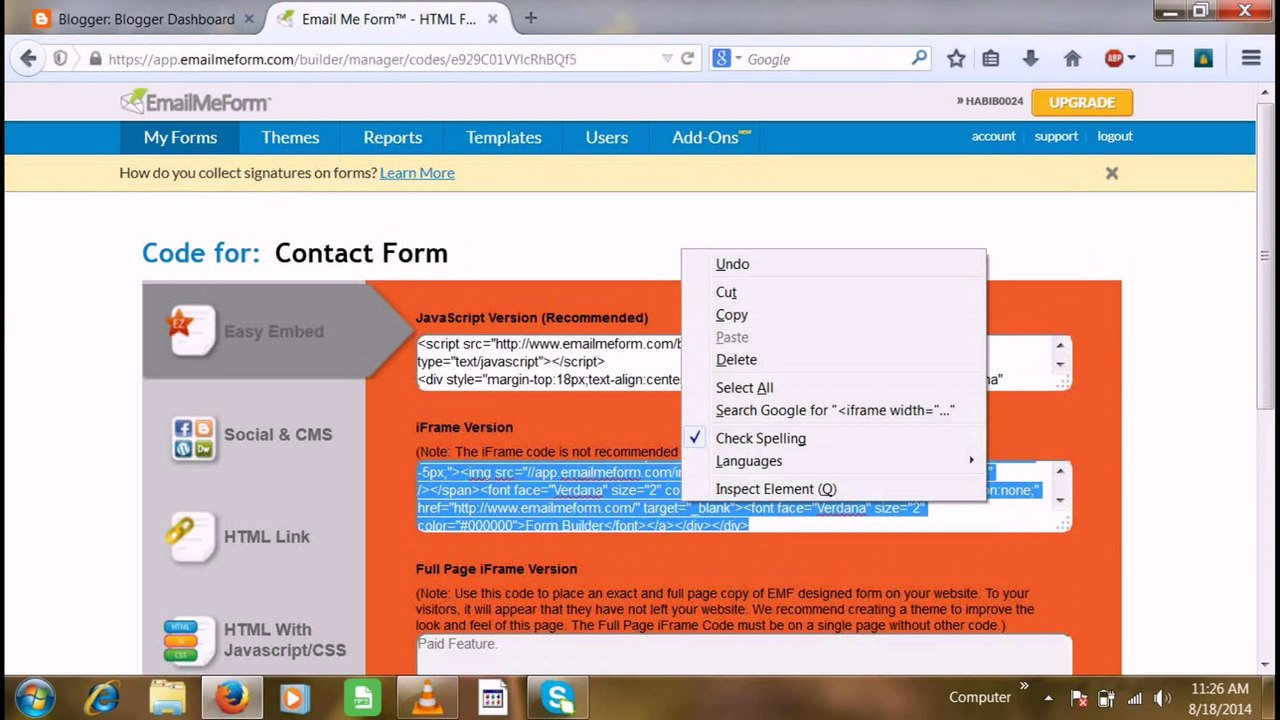Screen dimensions: 1280x720
Task: Open HTML With Javascript/CSS option
Action: pyautogui.click(x=254, y=639)
